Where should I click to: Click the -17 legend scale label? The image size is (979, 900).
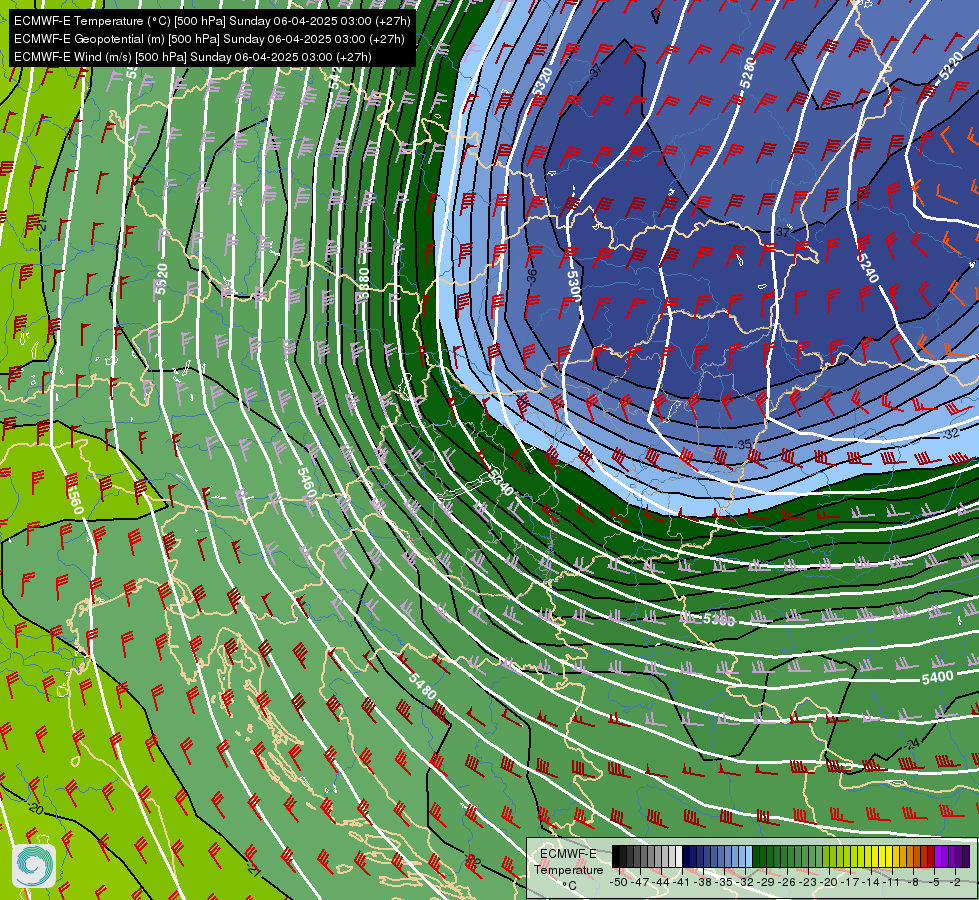(852, 882)
